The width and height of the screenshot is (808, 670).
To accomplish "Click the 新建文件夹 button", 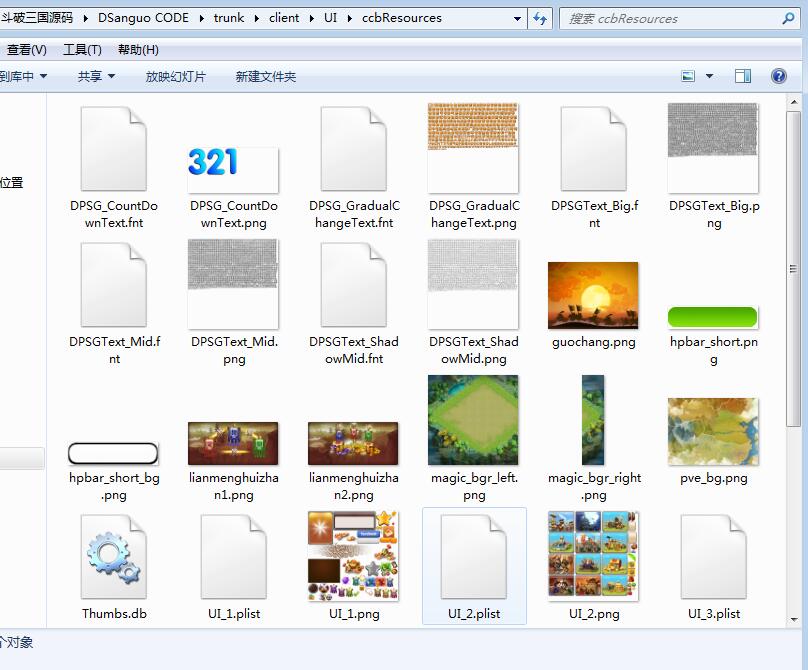I will [x=266, y=76].
